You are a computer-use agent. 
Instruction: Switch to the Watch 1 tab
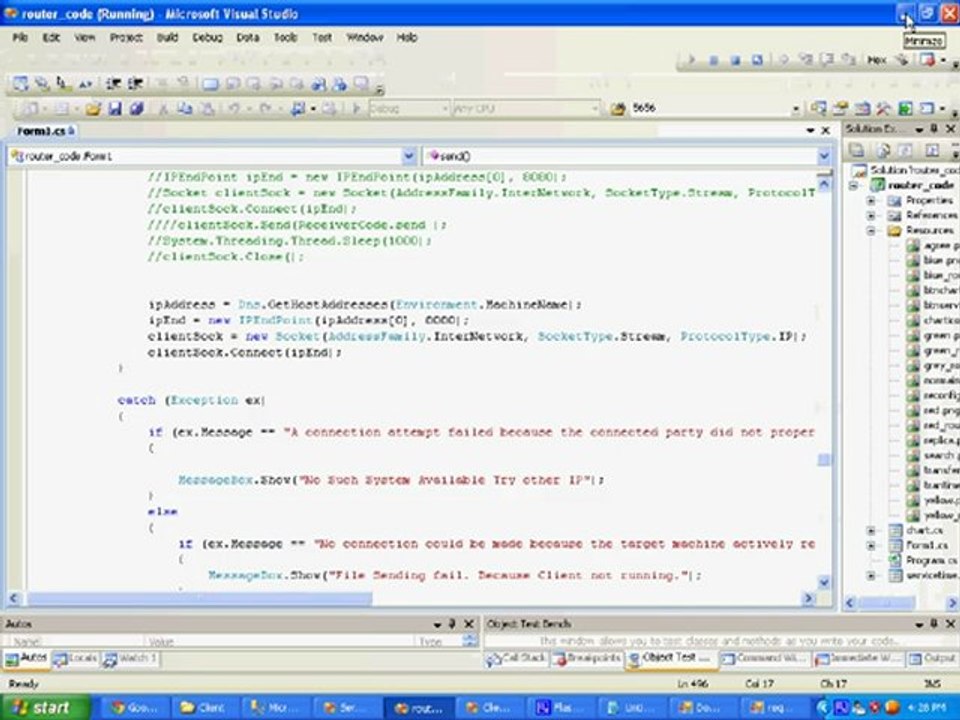[x=130, y=658]
